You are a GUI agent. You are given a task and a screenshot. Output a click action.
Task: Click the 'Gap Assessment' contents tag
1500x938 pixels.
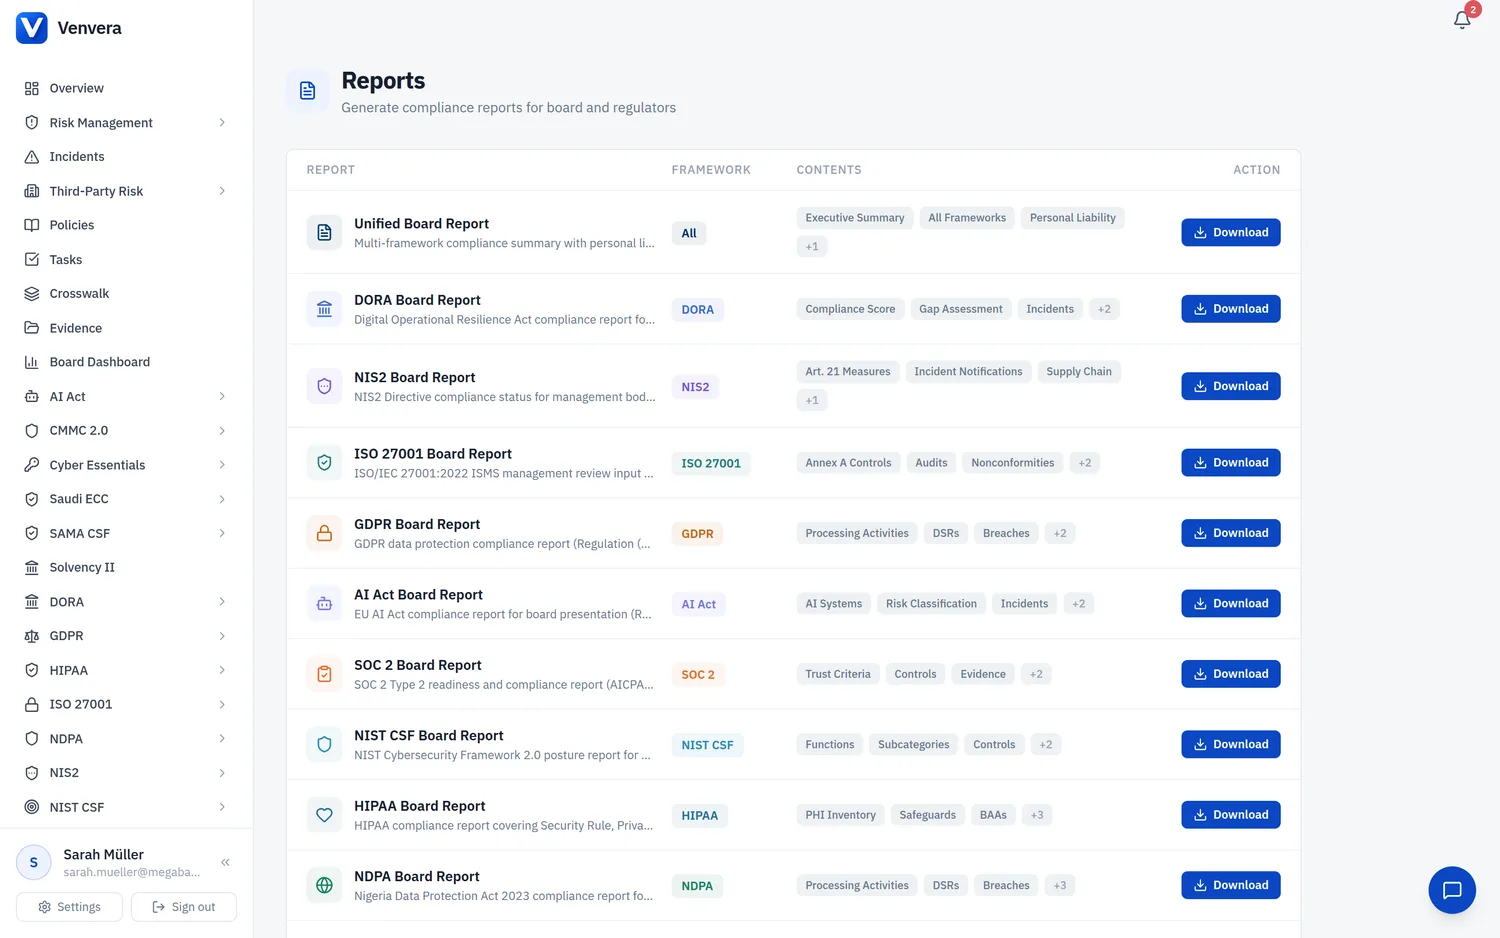(960, 309)
